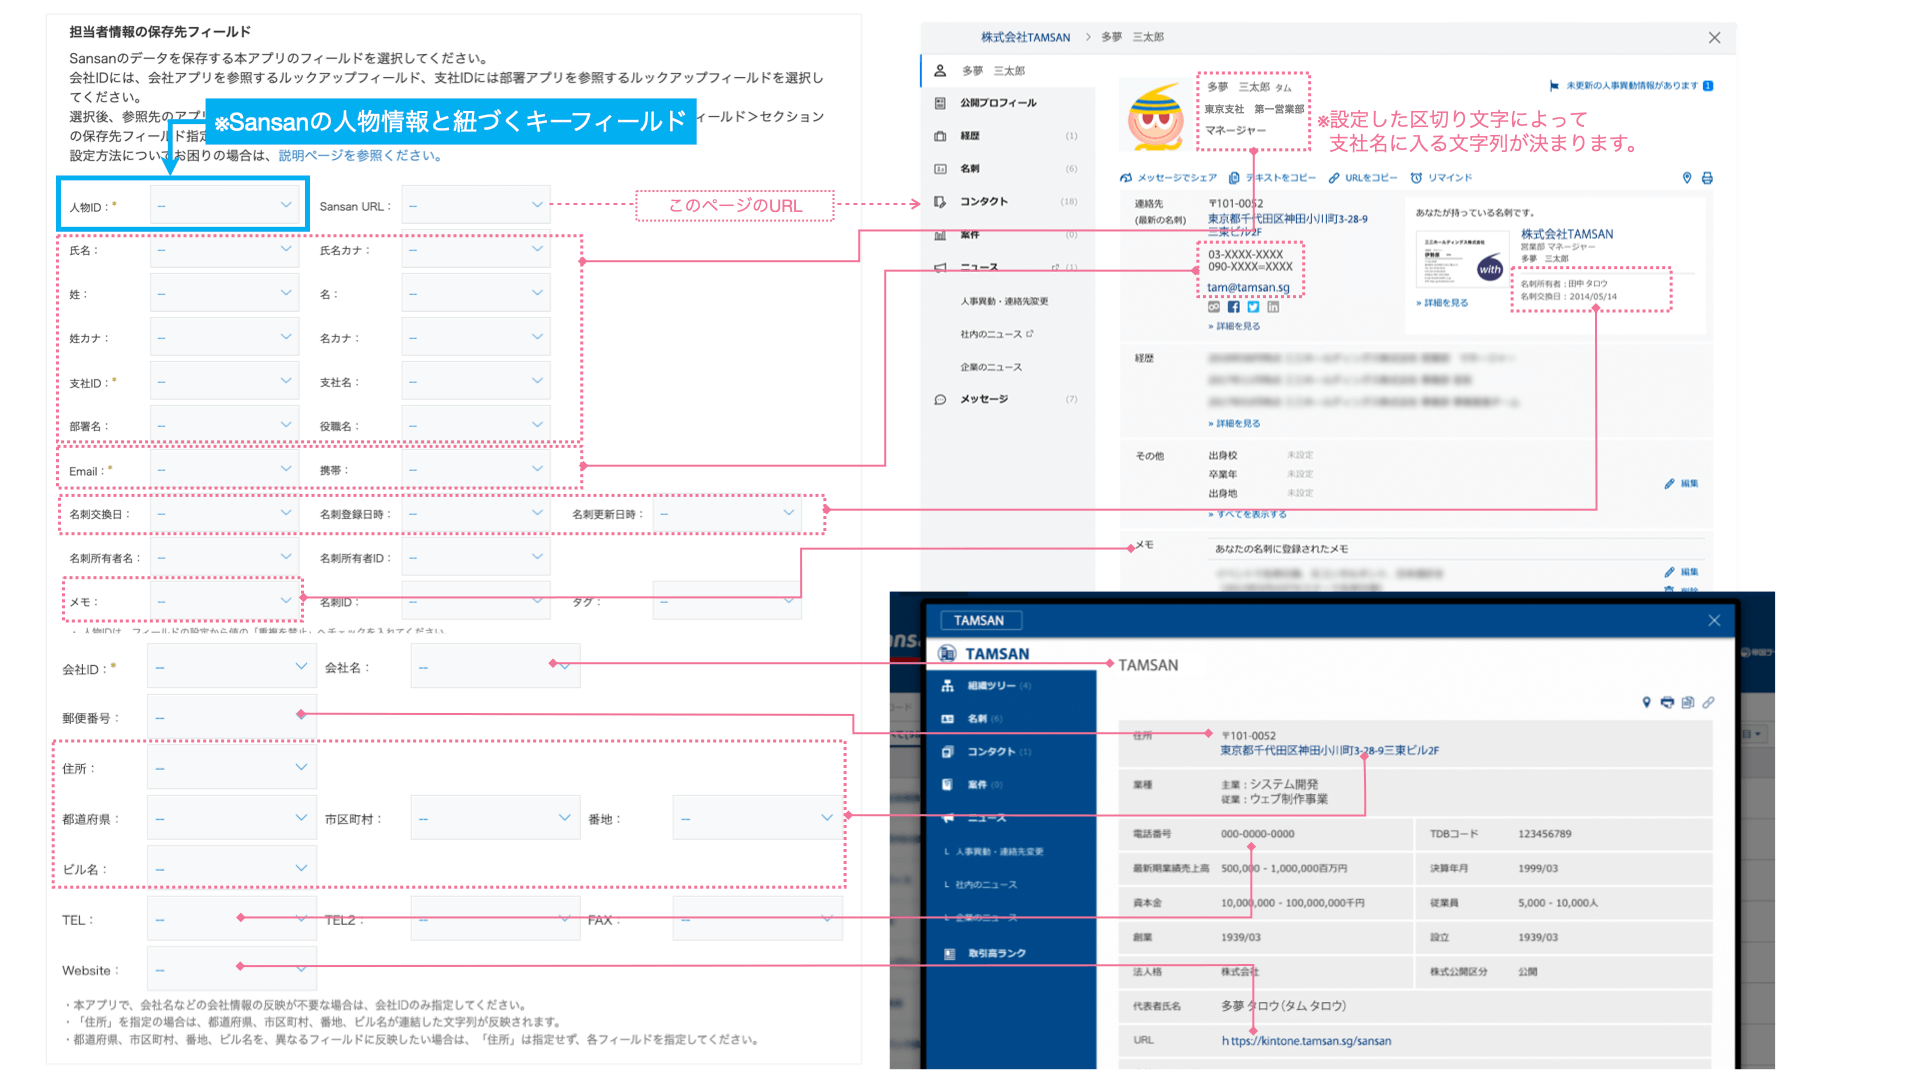Click the printer icon in person profile
The image size is (1920, 1080).
(x=1707, y=178)
